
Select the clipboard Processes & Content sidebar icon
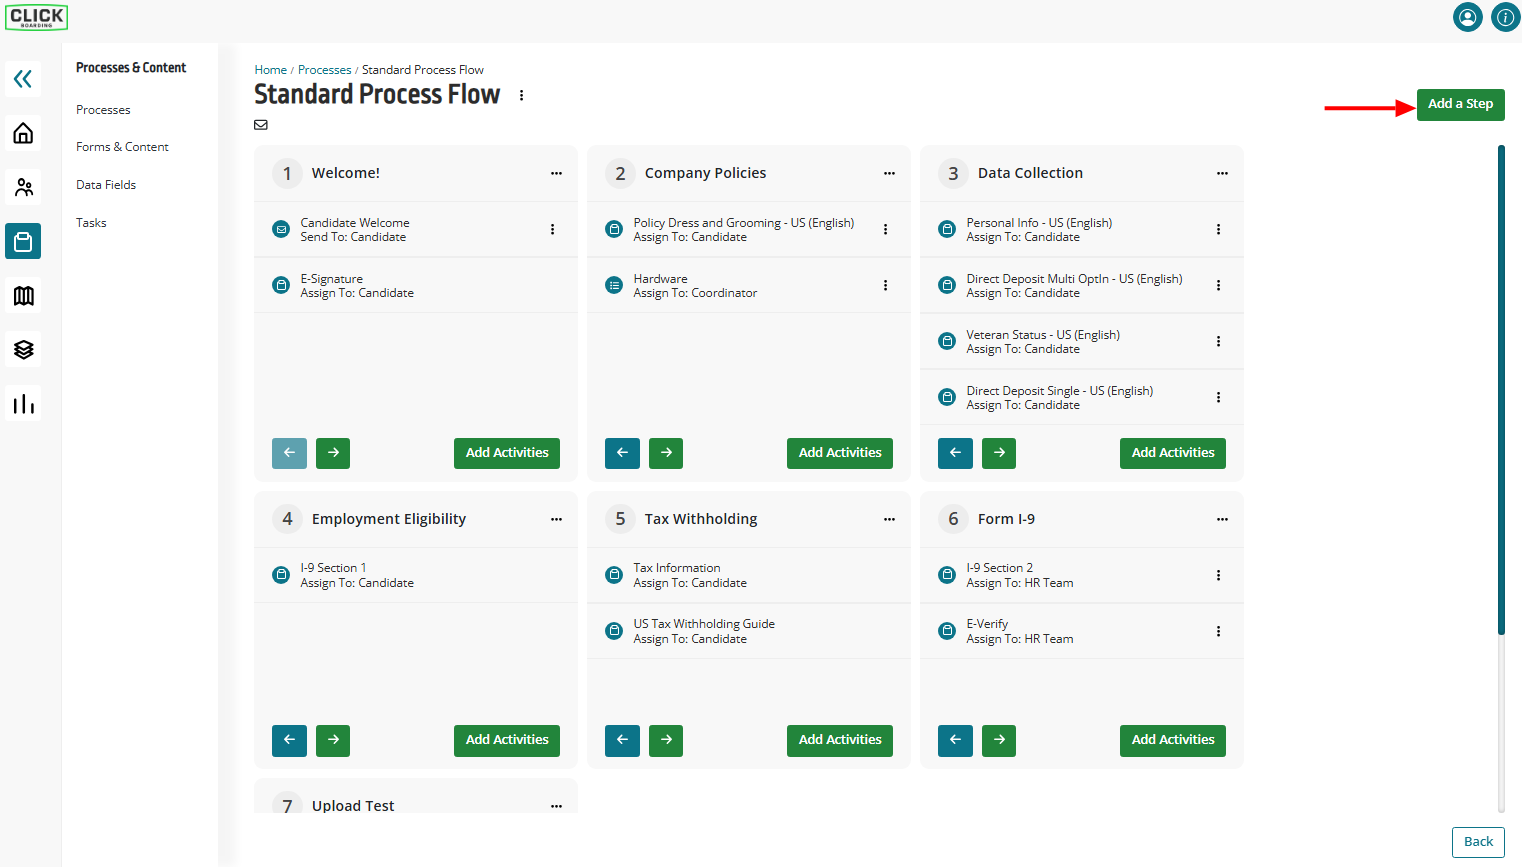click(23, 241)
